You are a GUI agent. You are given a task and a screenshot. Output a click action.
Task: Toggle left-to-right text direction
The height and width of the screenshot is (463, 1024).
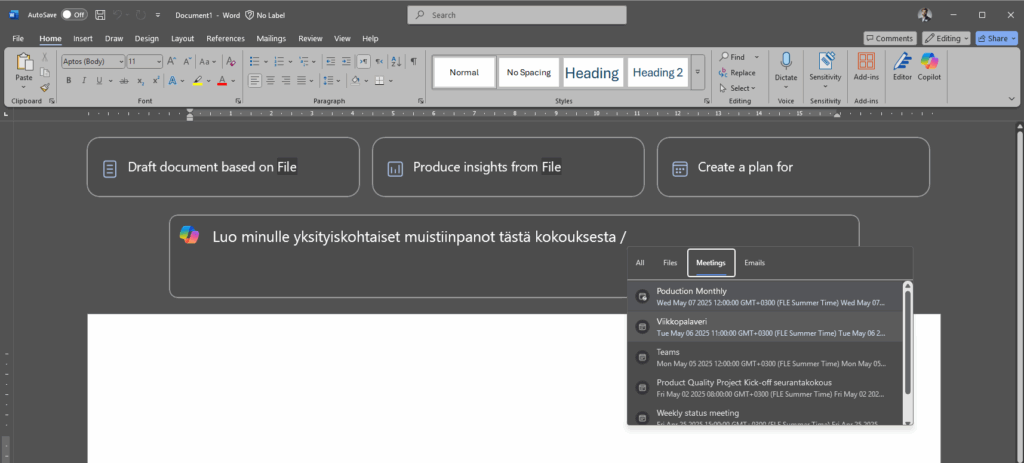point(363,61)
